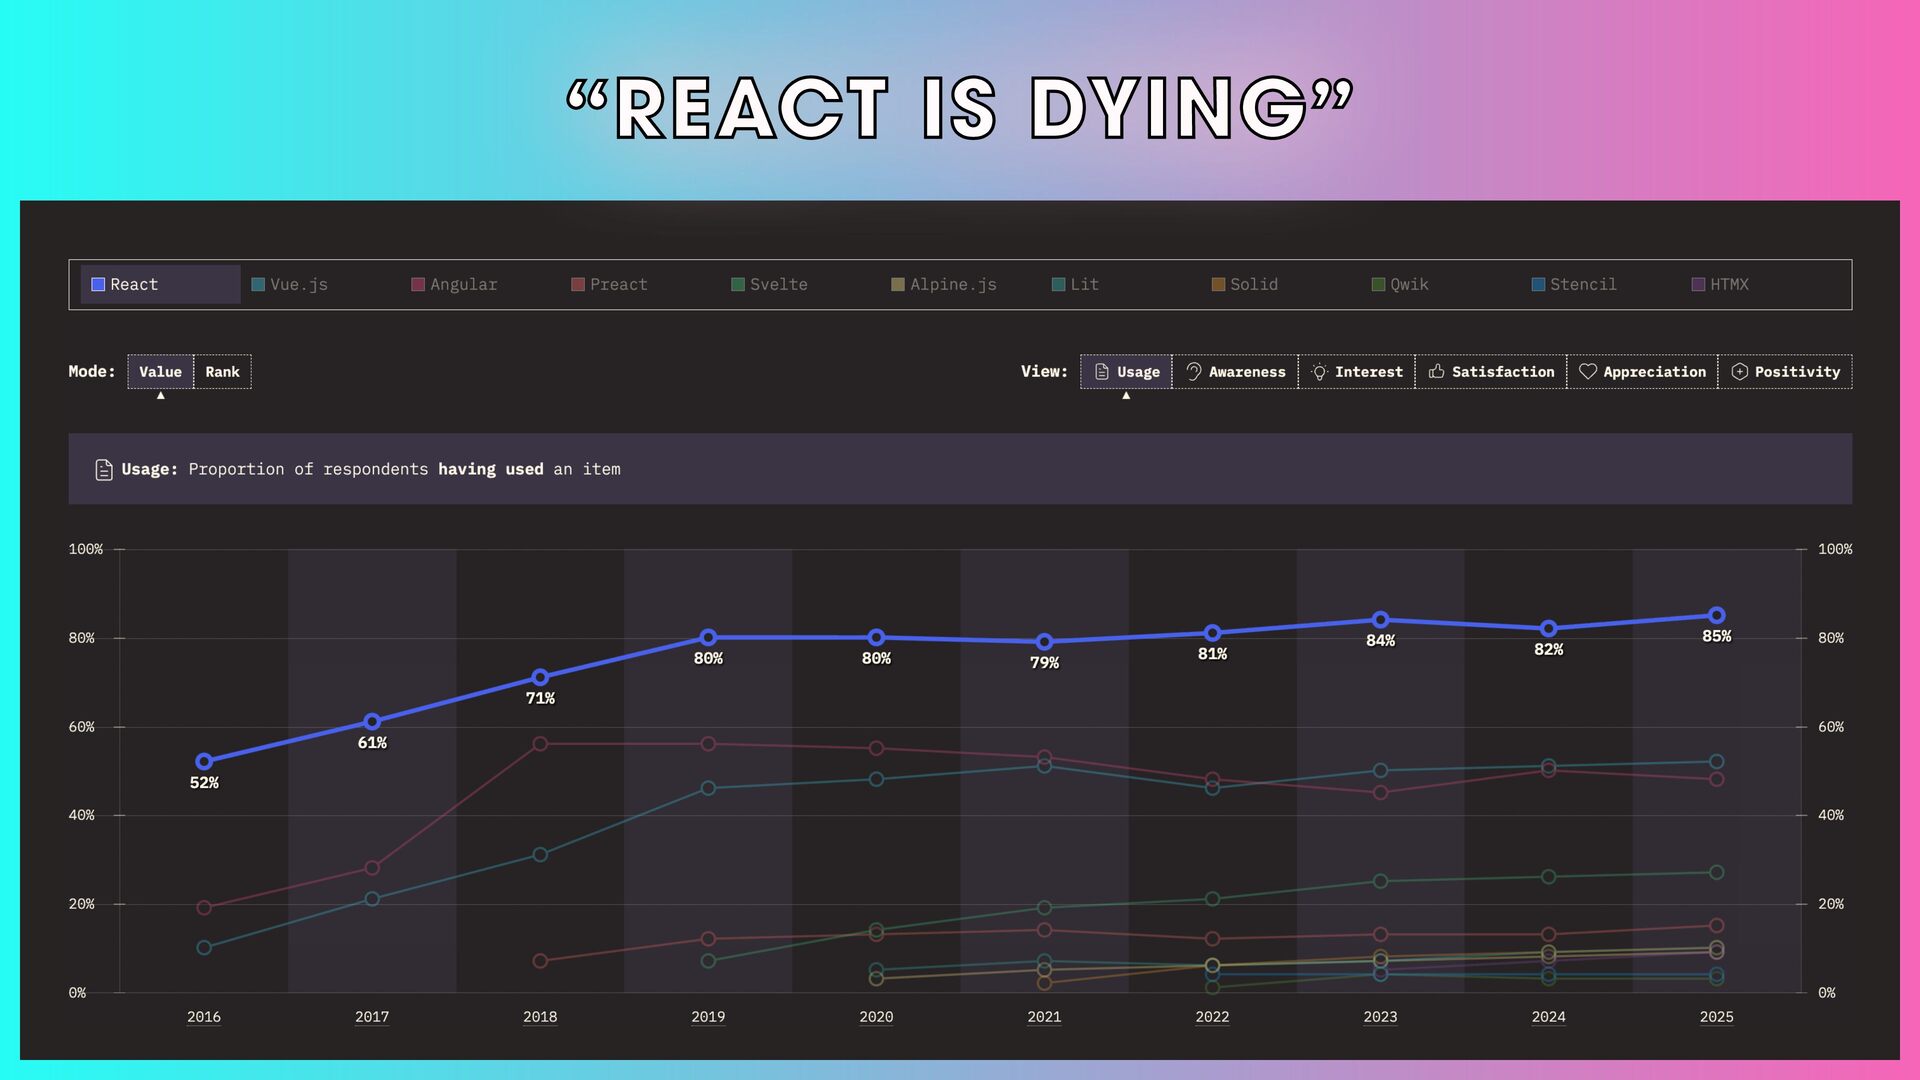Click the Solid legend color swatch
This screenshot has width=1920, height=1080.
click(x=1218, y=285)
